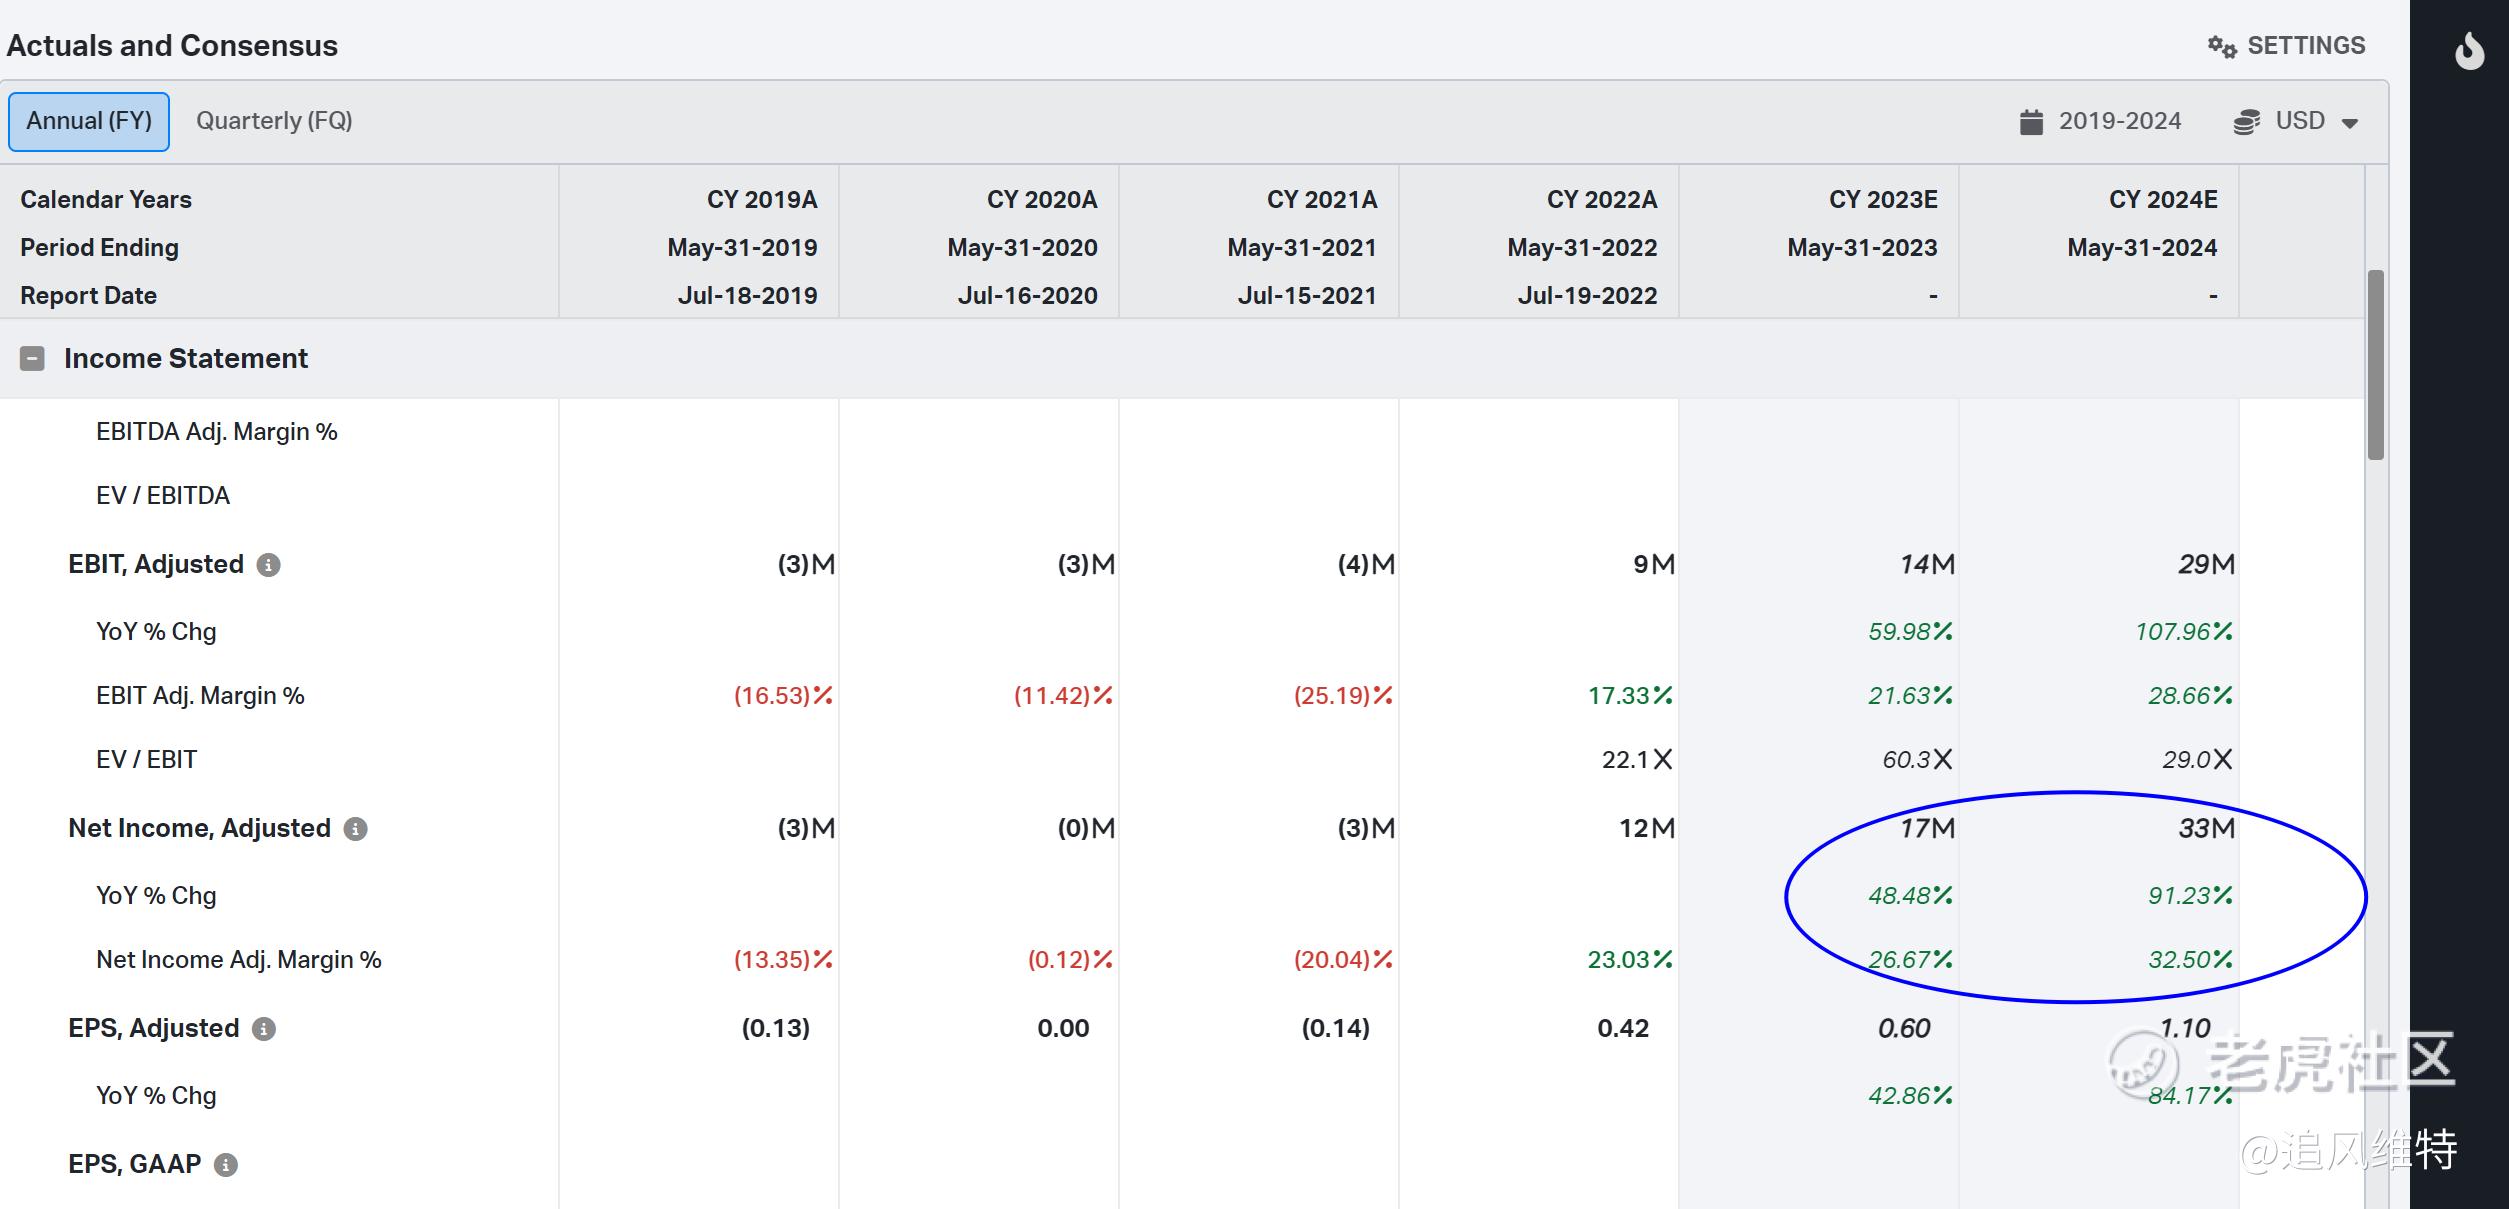Click the 23.03% net income margin value
Image resolution: width=2509 pixels, height=1209 pixels.
pyautogui.click(x=1630, y=960)
